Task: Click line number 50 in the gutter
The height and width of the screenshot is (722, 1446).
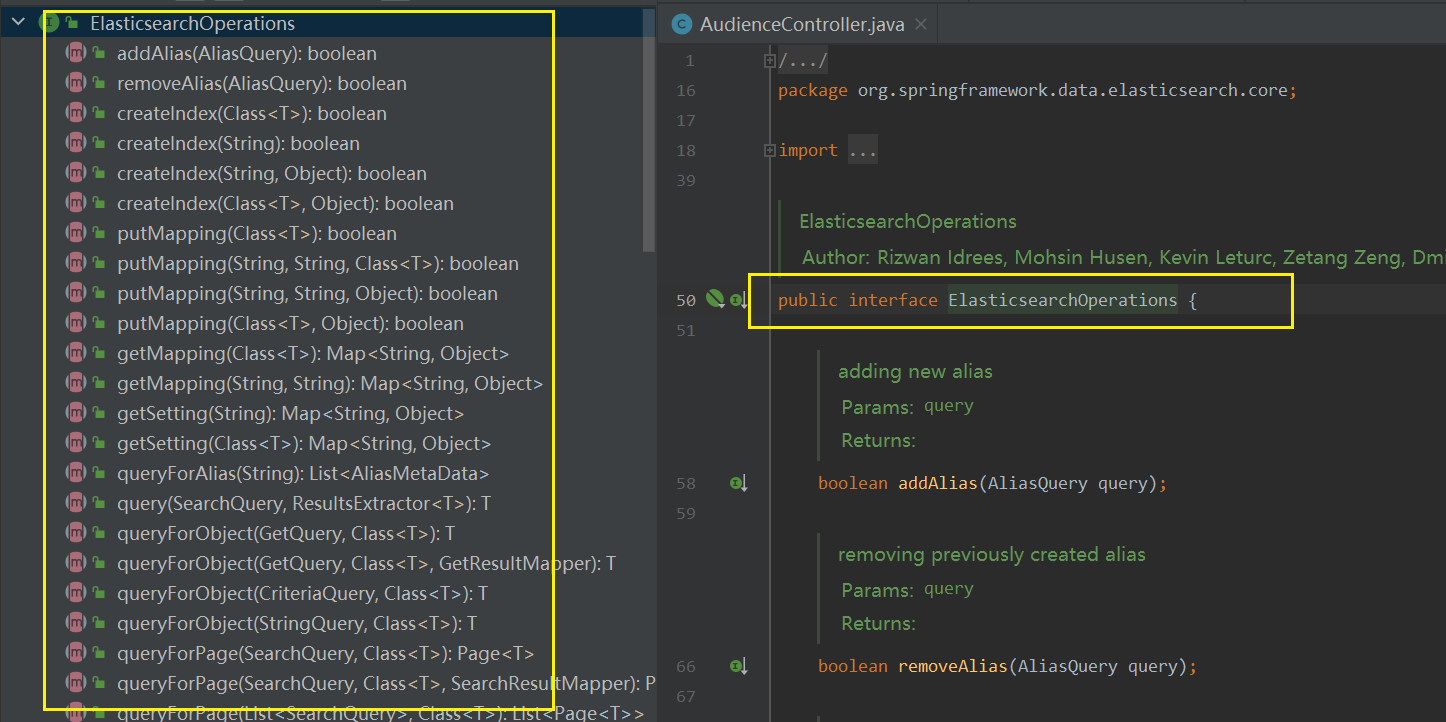Action: click(x=685, y=300)
